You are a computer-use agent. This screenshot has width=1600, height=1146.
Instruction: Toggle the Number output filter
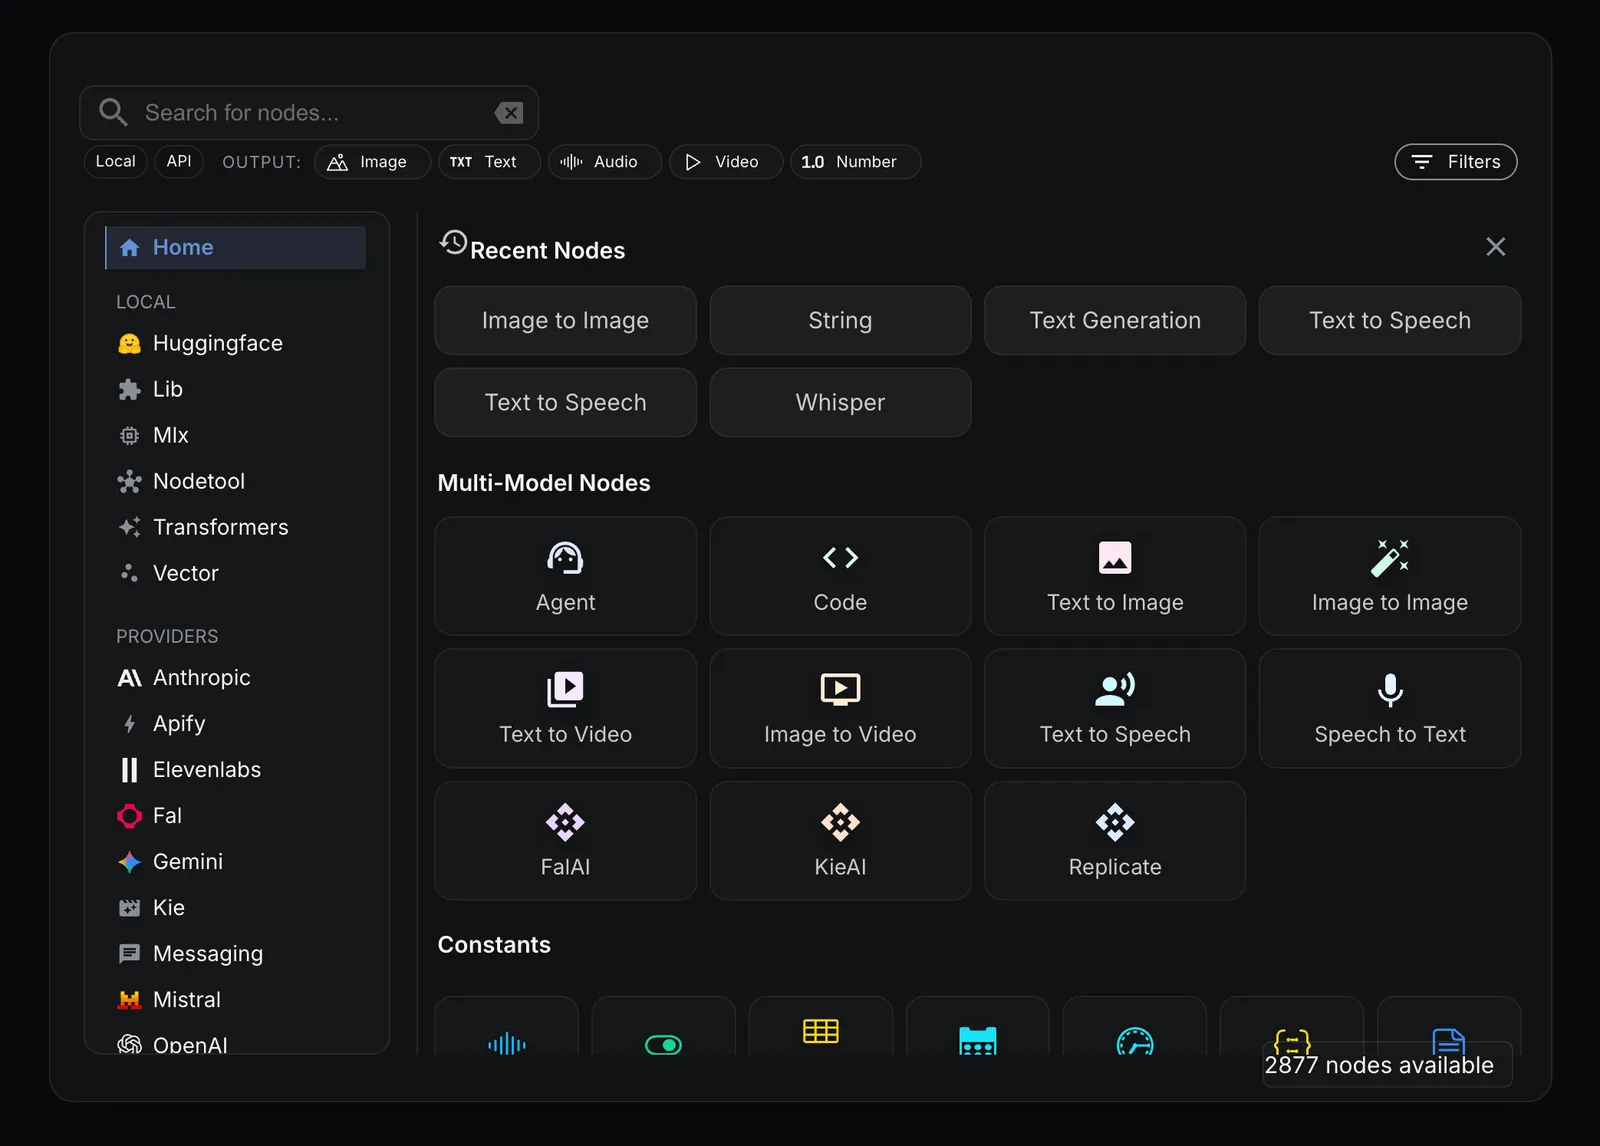855,162
